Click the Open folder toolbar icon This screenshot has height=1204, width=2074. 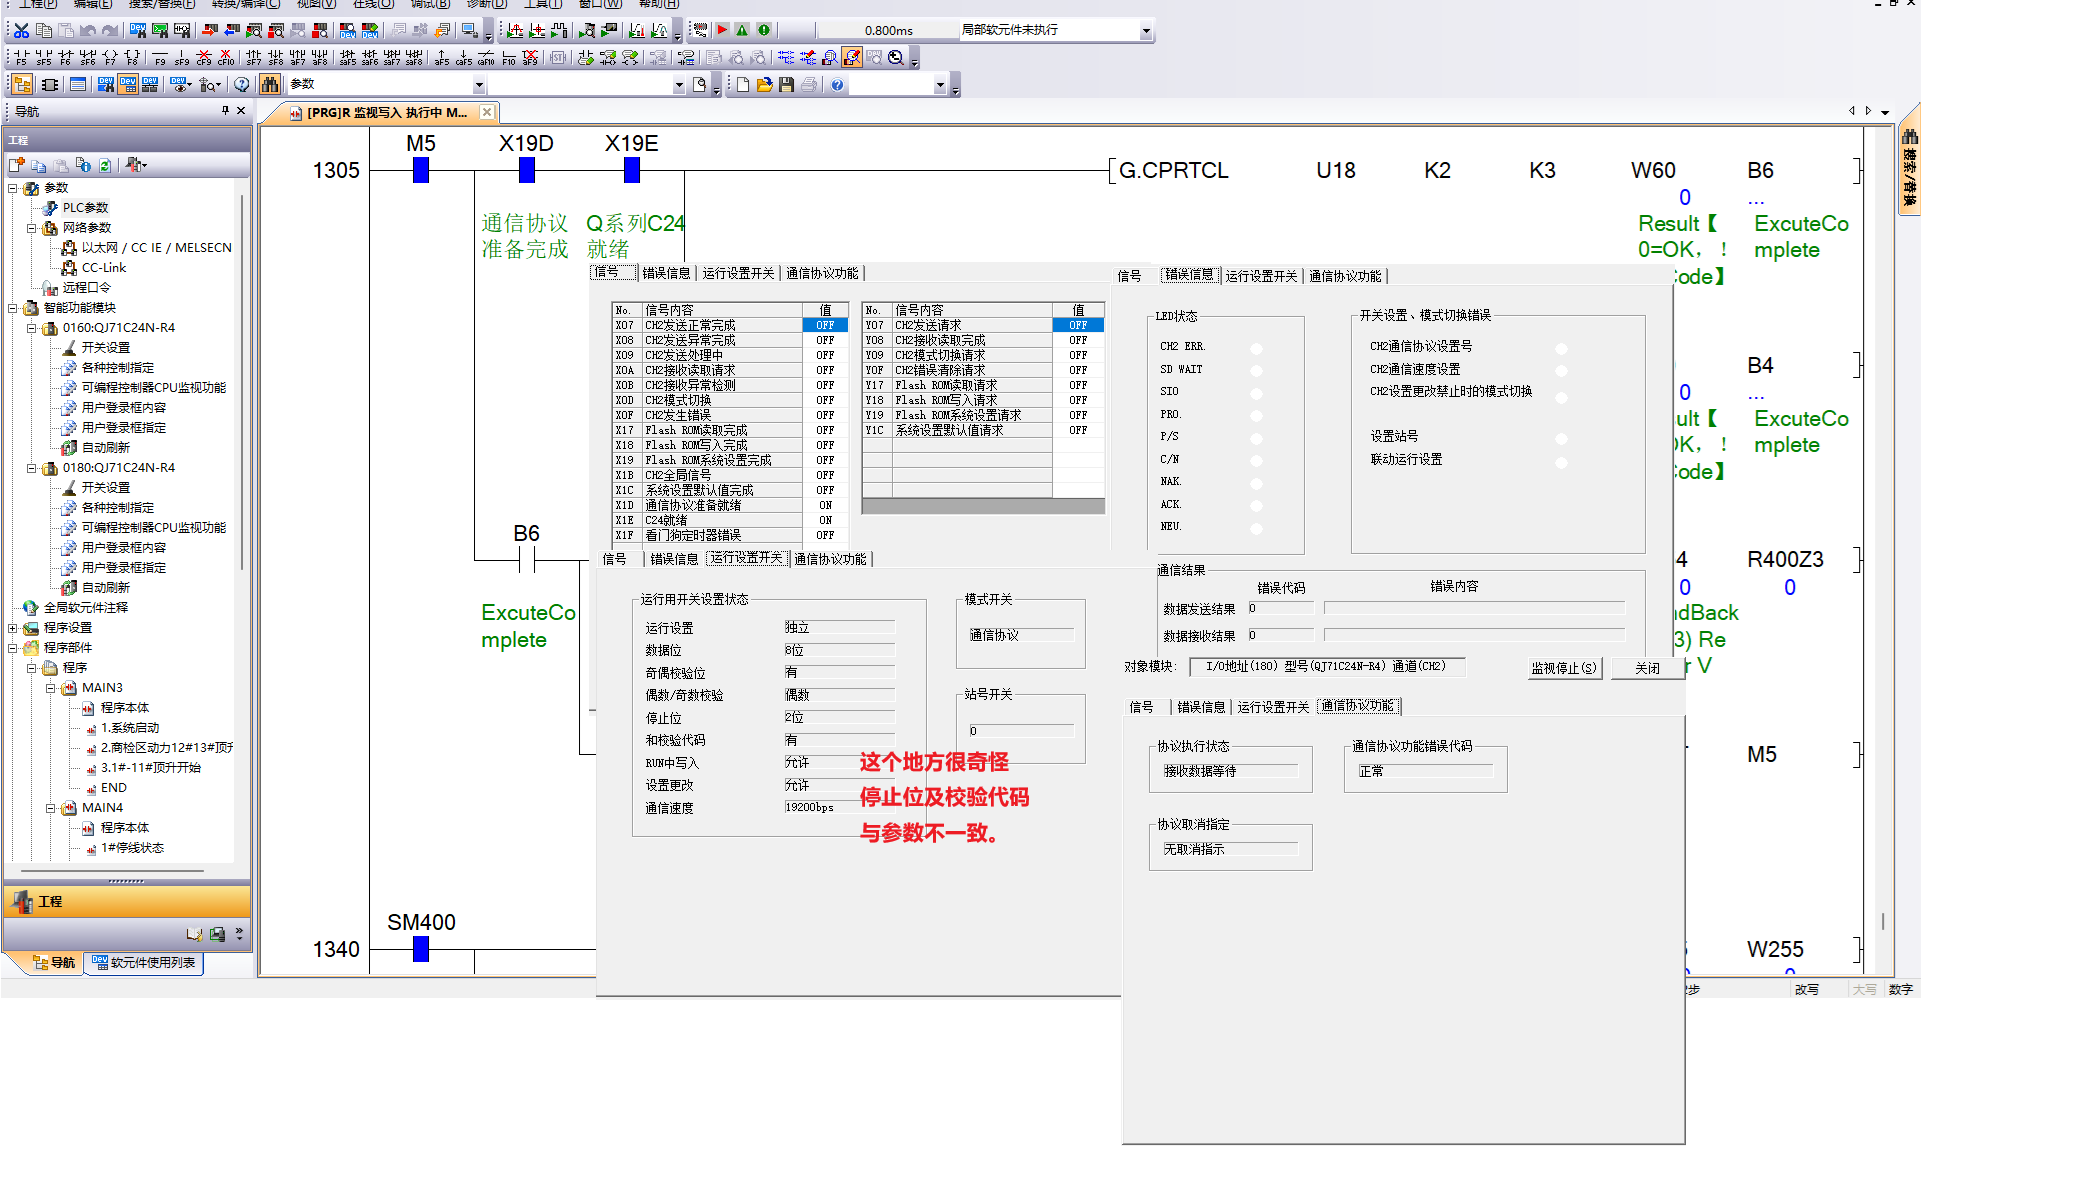pos(765,85)
